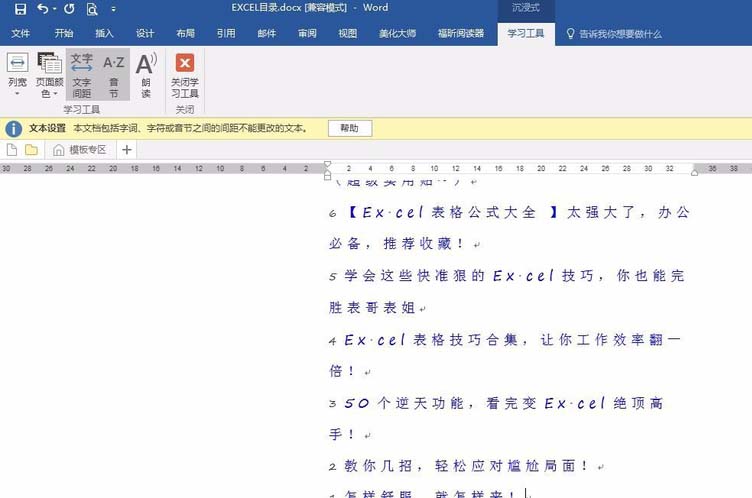Click the text 胜表哥表姐
The image size is (752, 498).
(x=372, y=307)
